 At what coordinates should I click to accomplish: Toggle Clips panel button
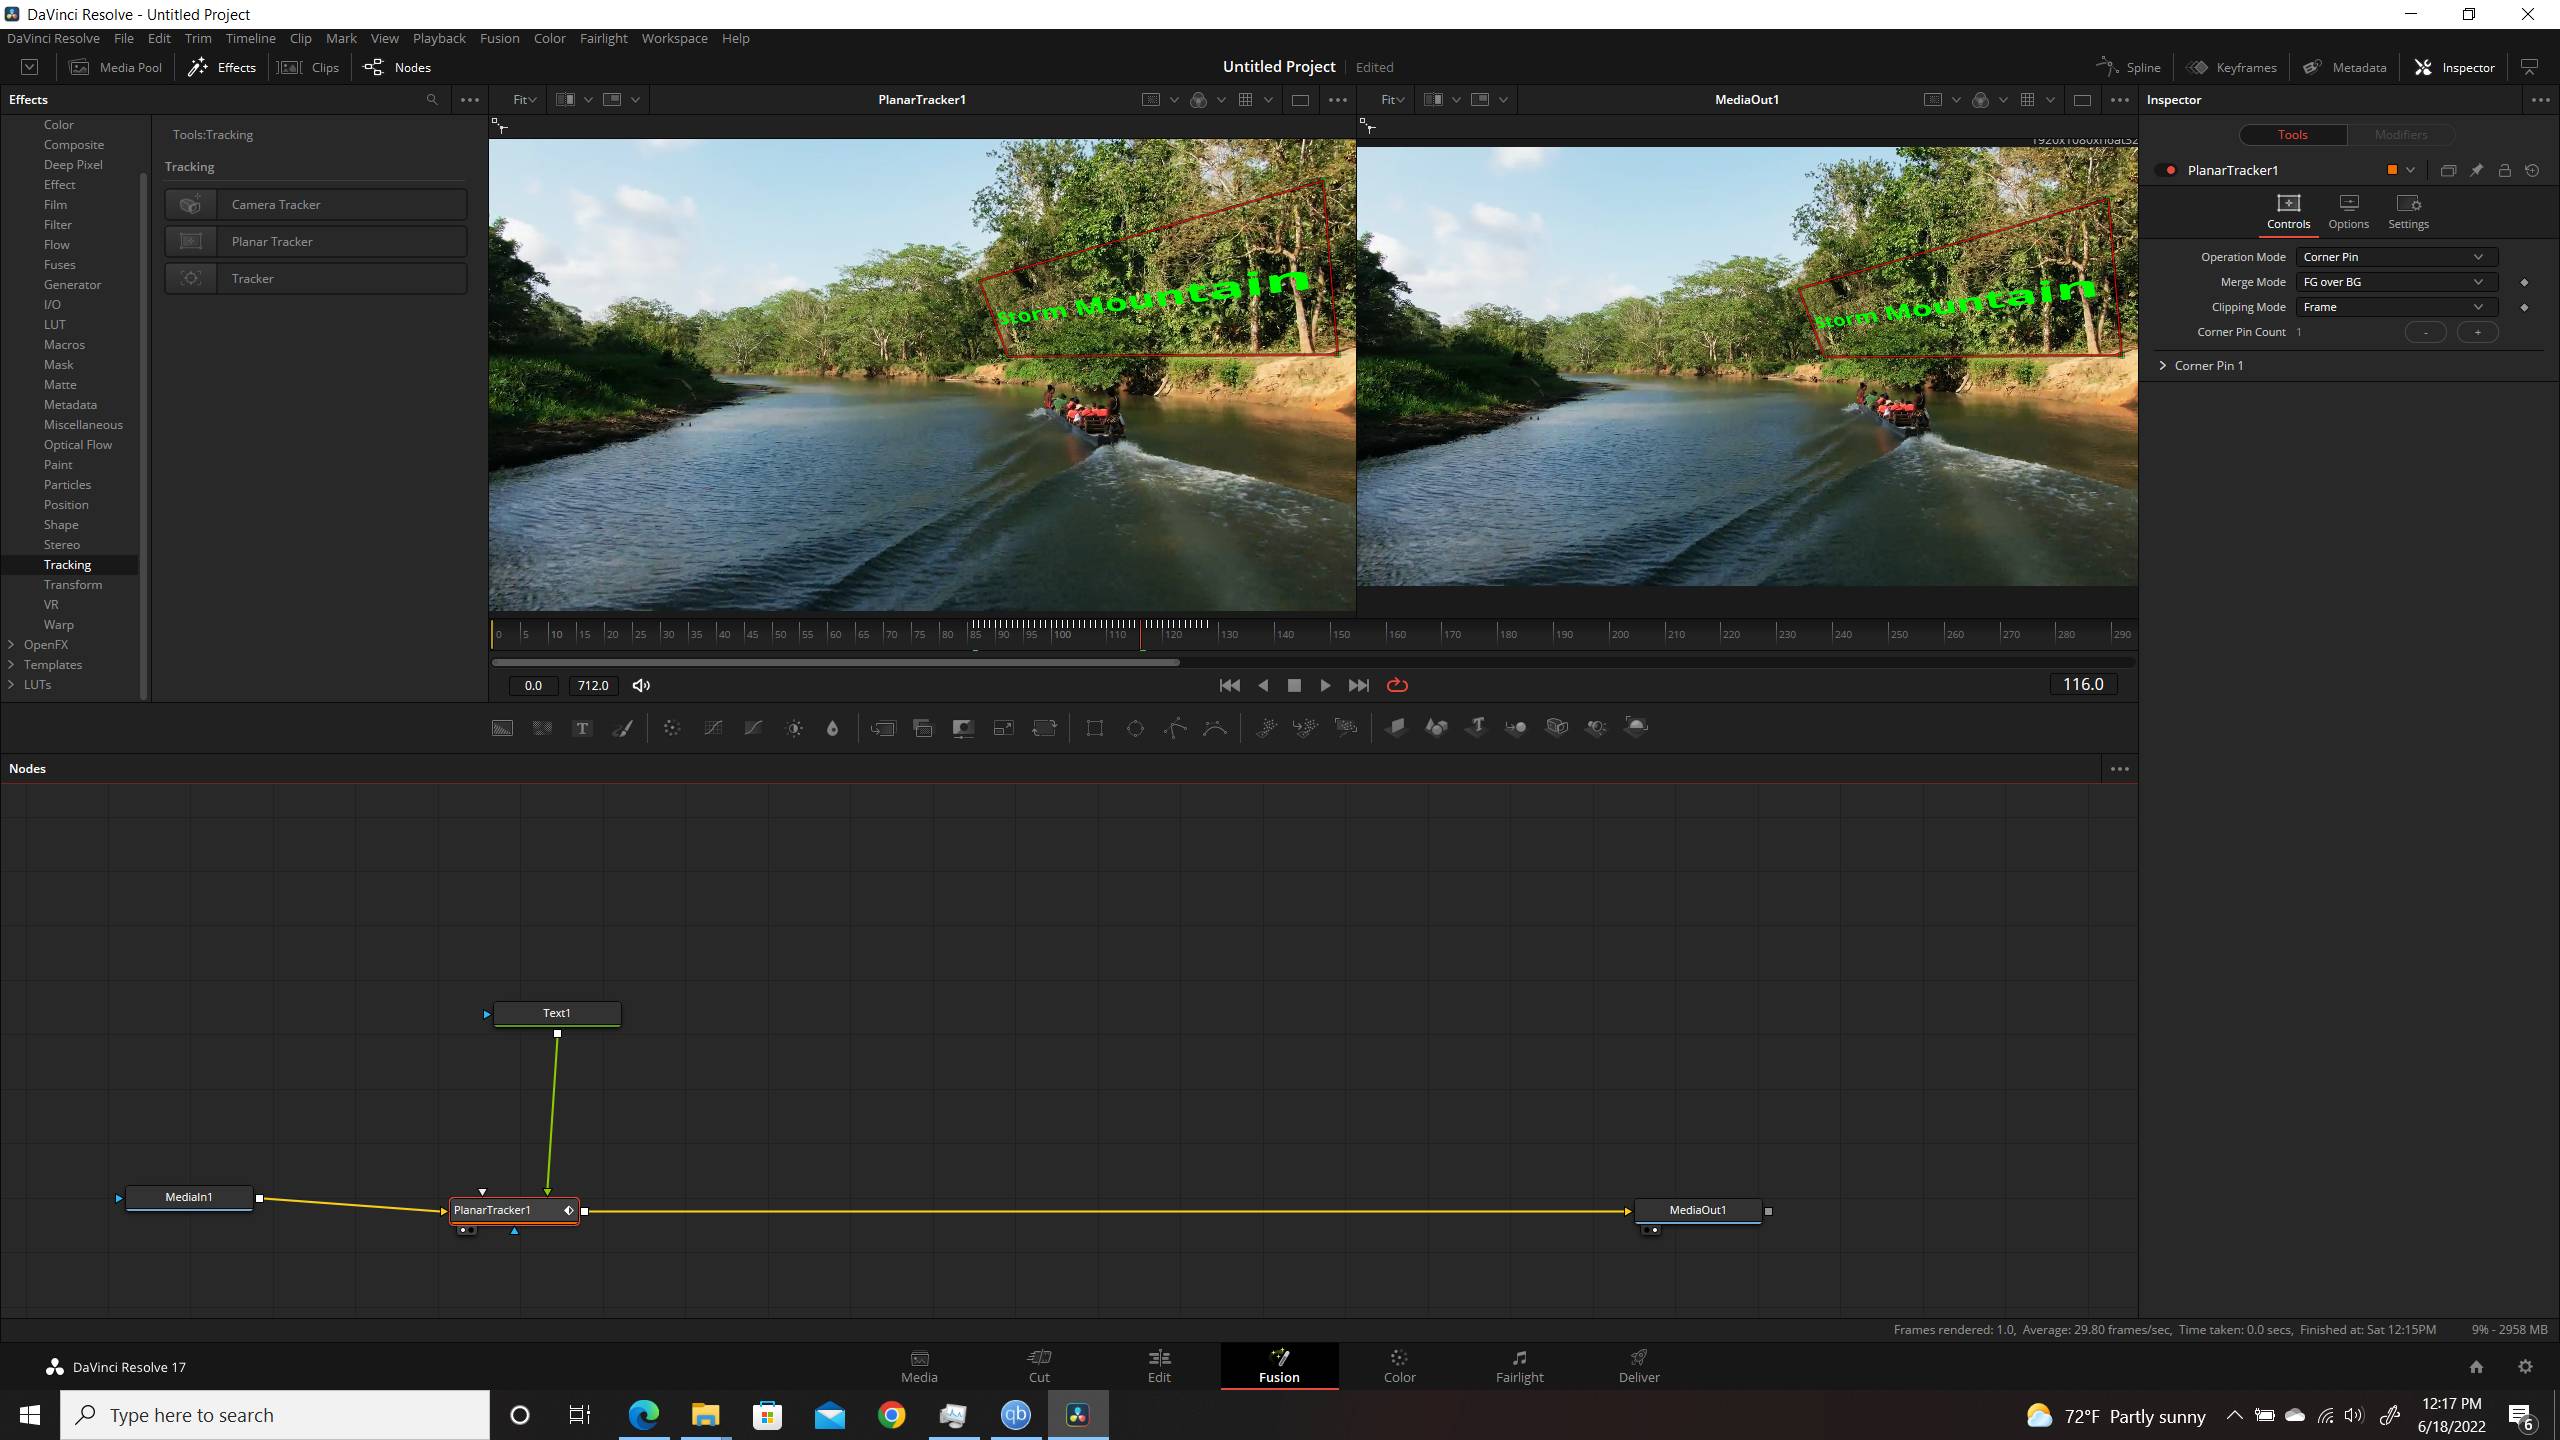(308, 67)
